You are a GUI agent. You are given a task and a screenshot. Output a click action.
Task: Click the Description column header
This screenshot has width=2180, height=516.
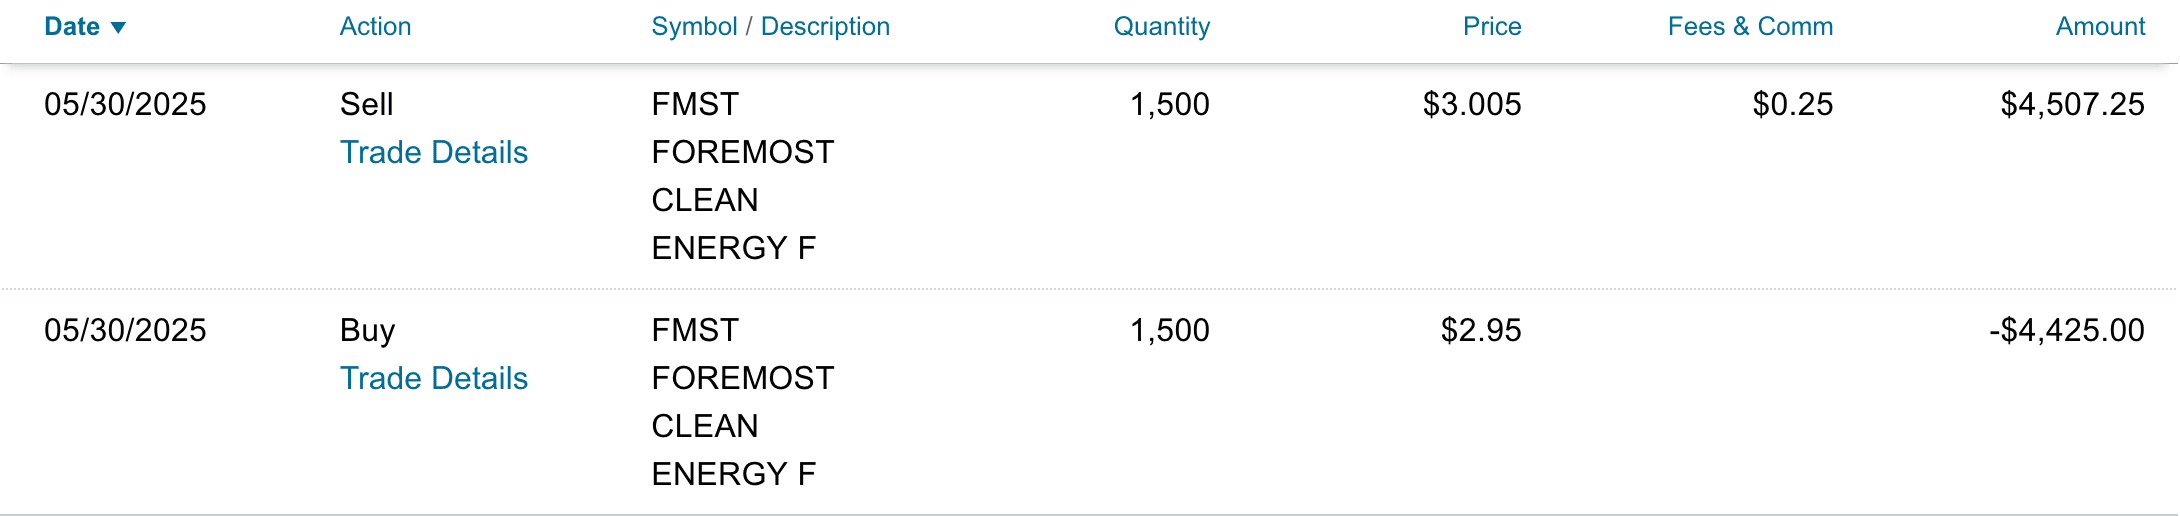point(825,27)
